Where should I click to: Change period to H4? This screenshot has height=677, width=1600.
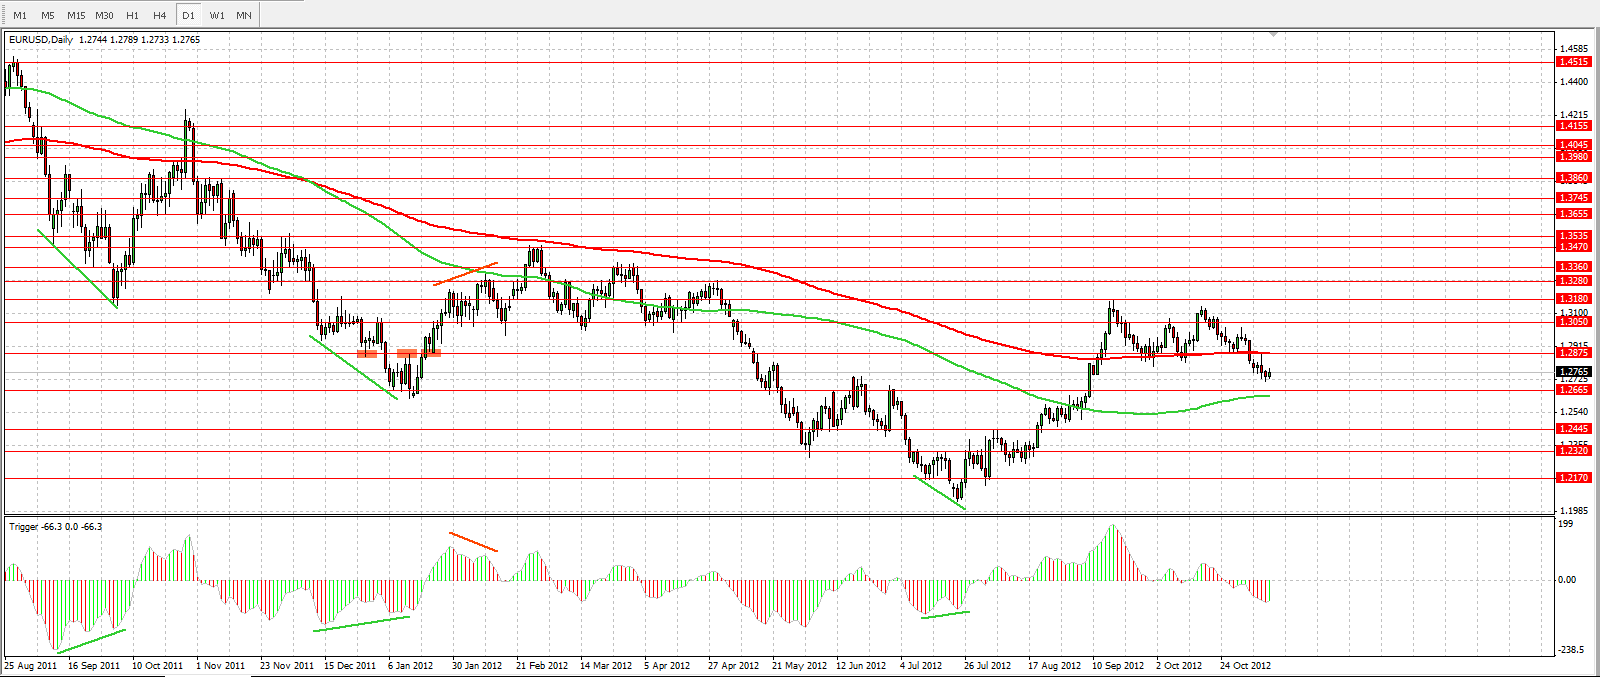click(160, 15)
